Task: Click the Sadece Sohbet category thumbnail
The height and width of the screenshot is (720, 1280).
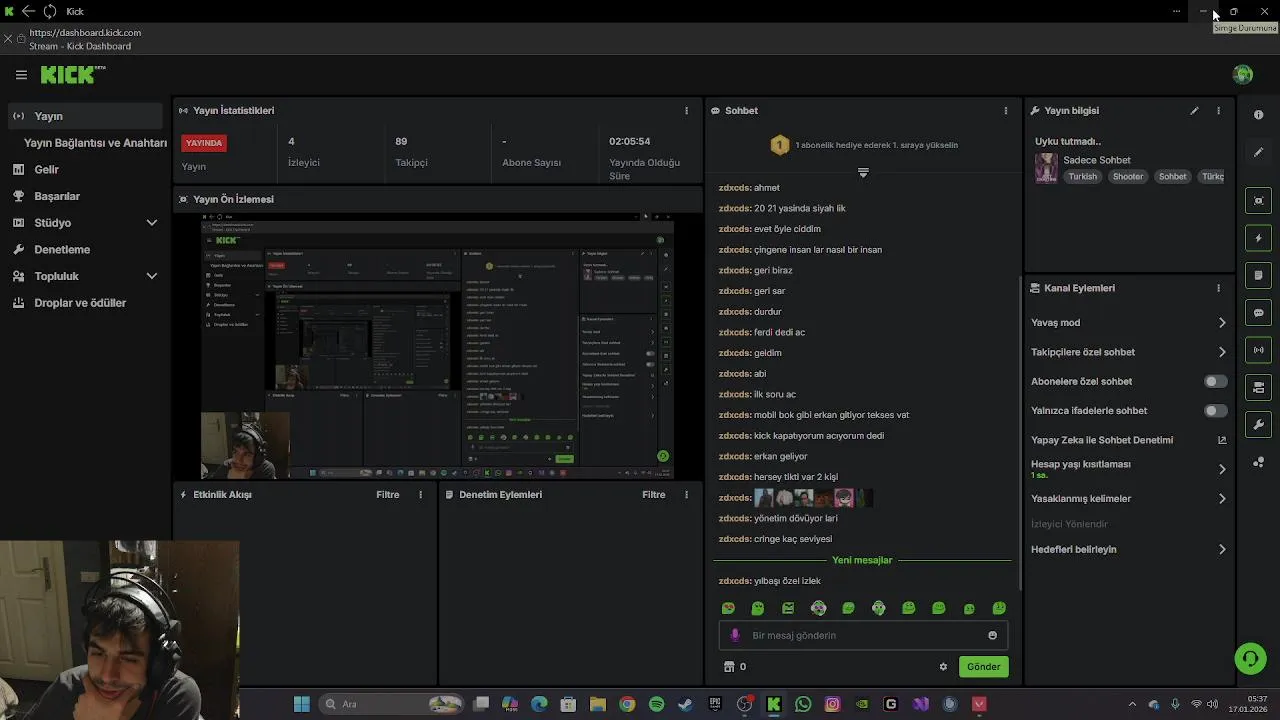Action: point(1046,168)
